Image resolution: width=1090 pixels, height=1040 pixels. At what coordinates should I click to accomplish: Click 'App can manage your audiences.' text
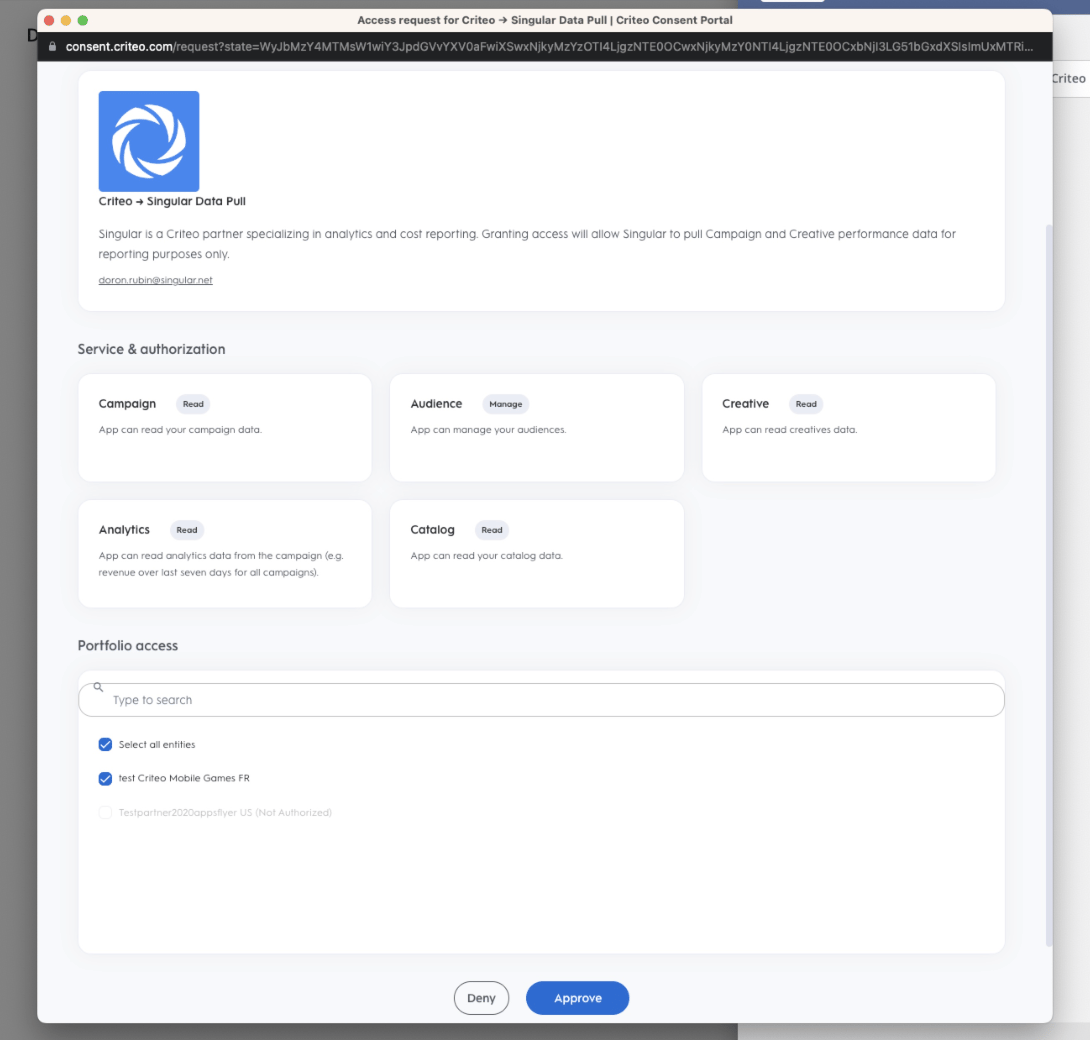point(488,430)
